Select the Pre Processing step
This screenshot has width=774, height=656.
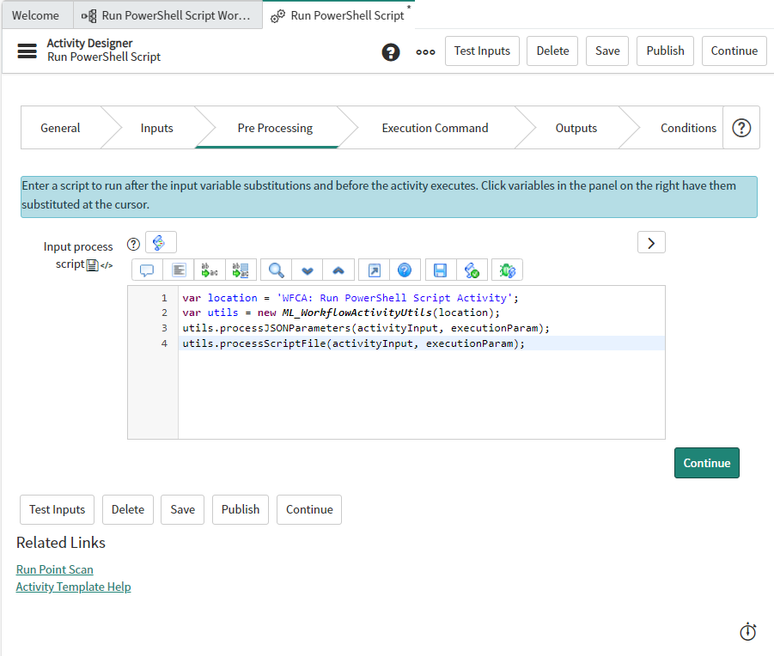pyautogui.click(x=275, y=128)
